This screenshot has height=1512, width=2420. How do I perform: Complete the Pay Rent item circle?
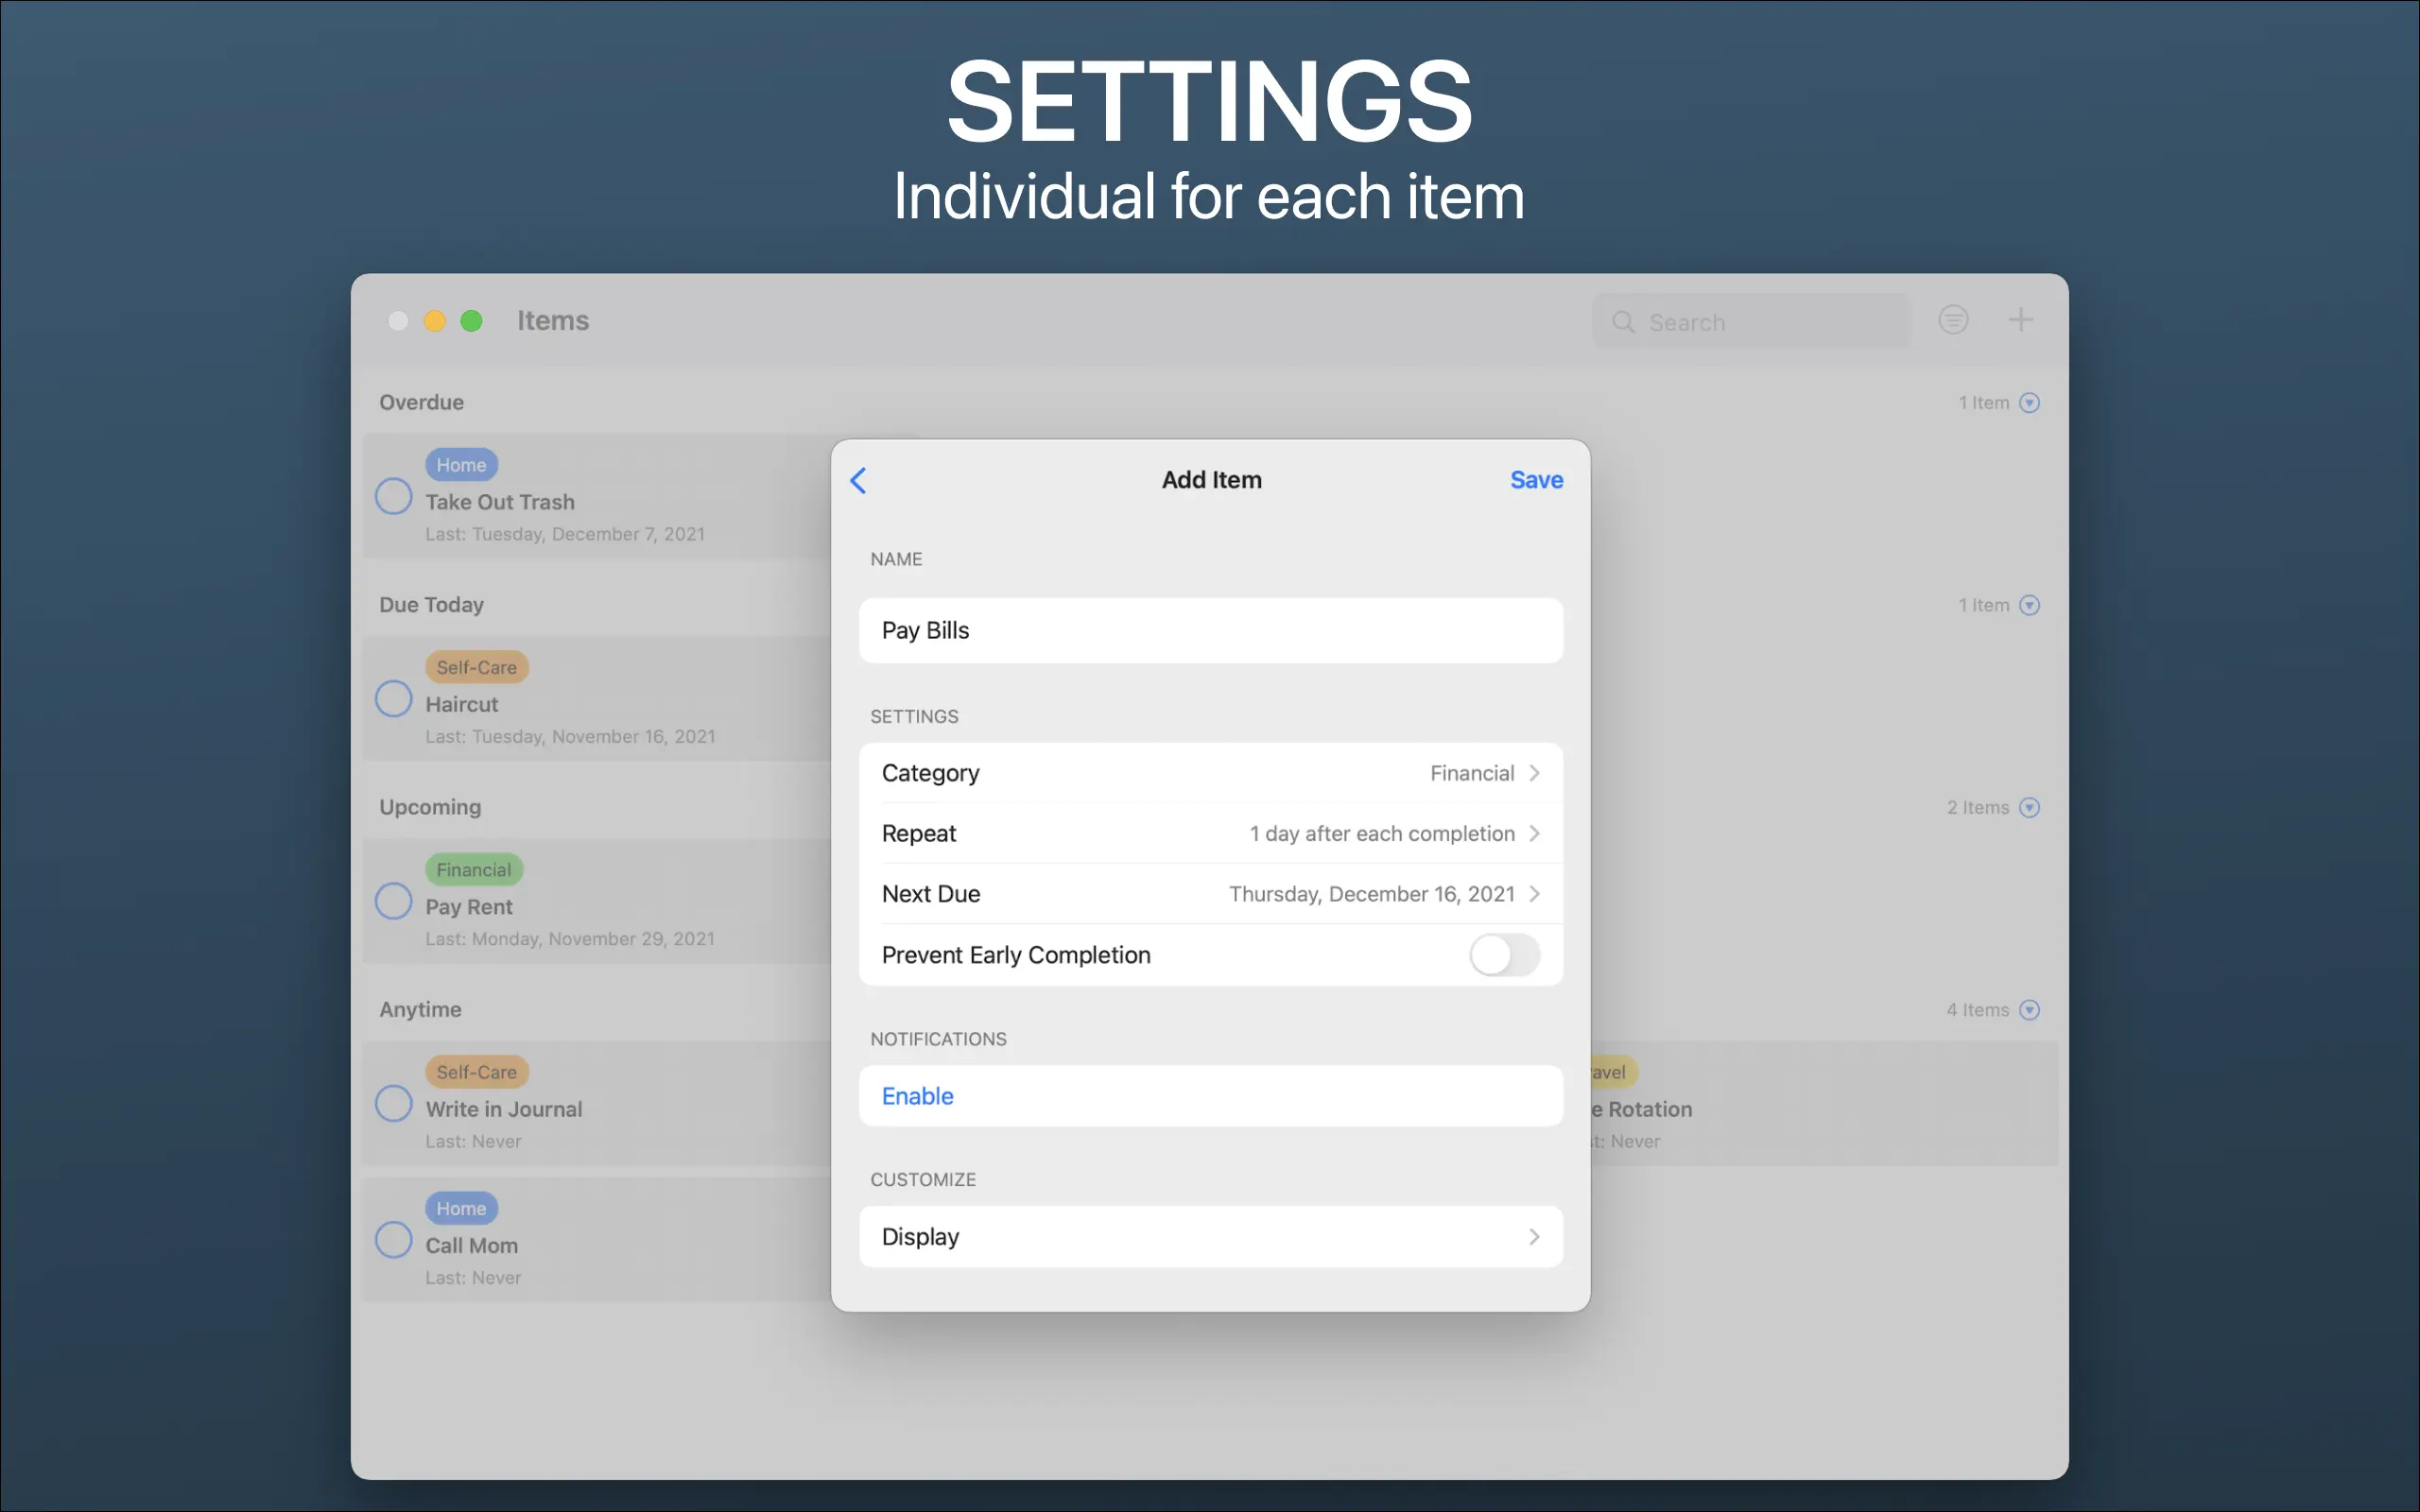click(x=393, y=901)
